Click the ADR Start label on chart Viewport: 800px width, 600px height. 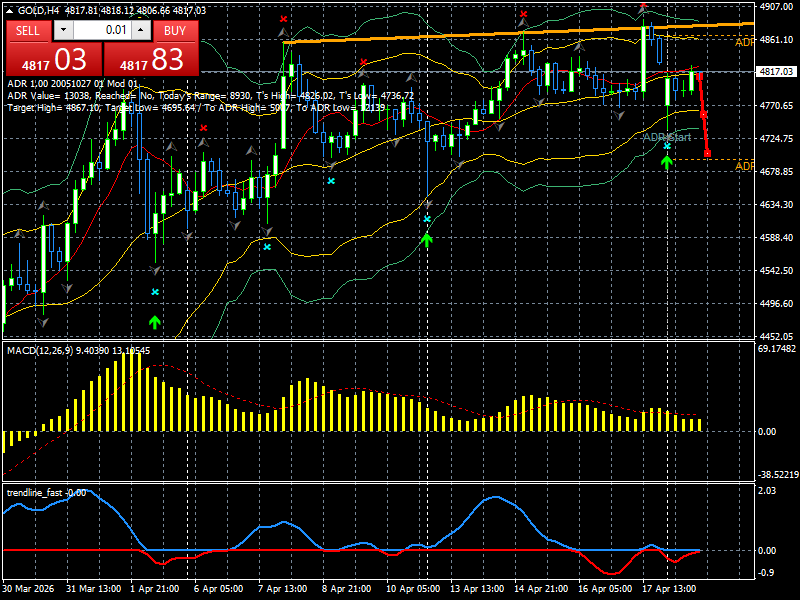pyautogui.click(x=667, y=137)
